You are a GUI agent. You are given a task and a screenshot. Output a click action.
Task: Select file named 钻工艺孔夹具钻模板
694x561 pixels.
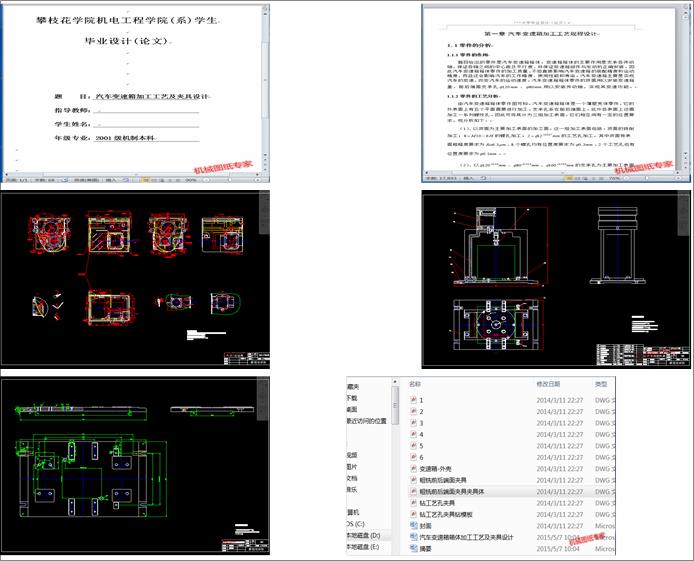coord(446,515)
